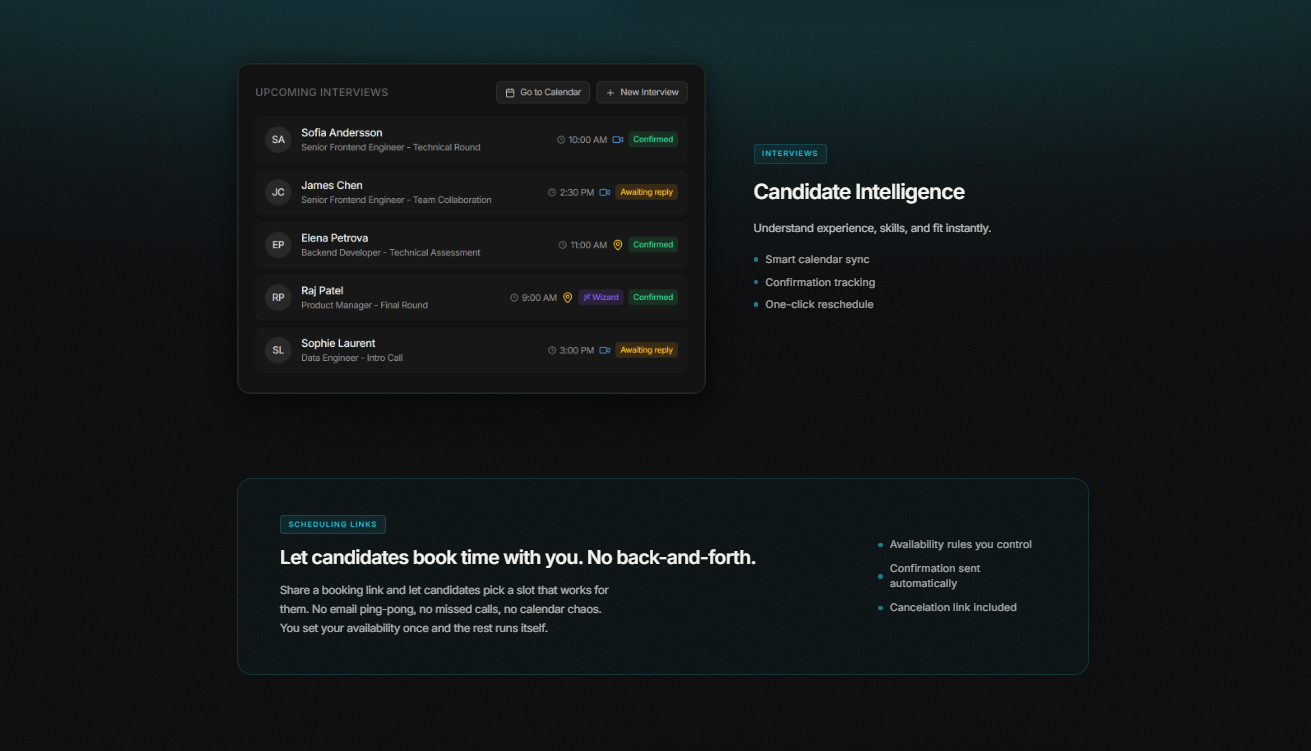
Task: Create a New Interview
Action: (642, 92)
